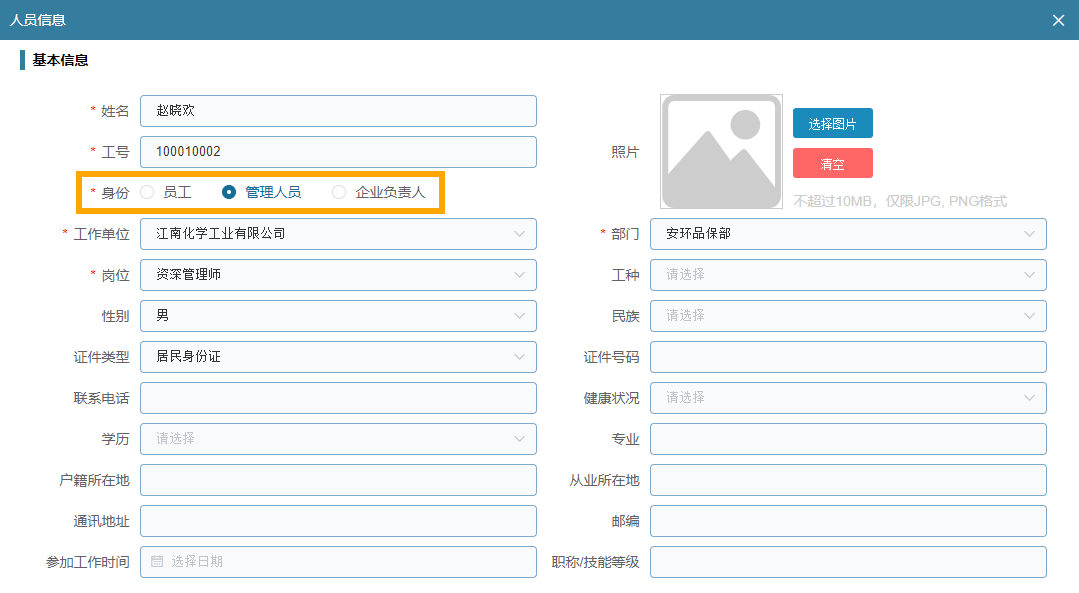Open the 岗位 dropdown showing 资深管理师
The image size is (1079, 593).
(338, 275)
